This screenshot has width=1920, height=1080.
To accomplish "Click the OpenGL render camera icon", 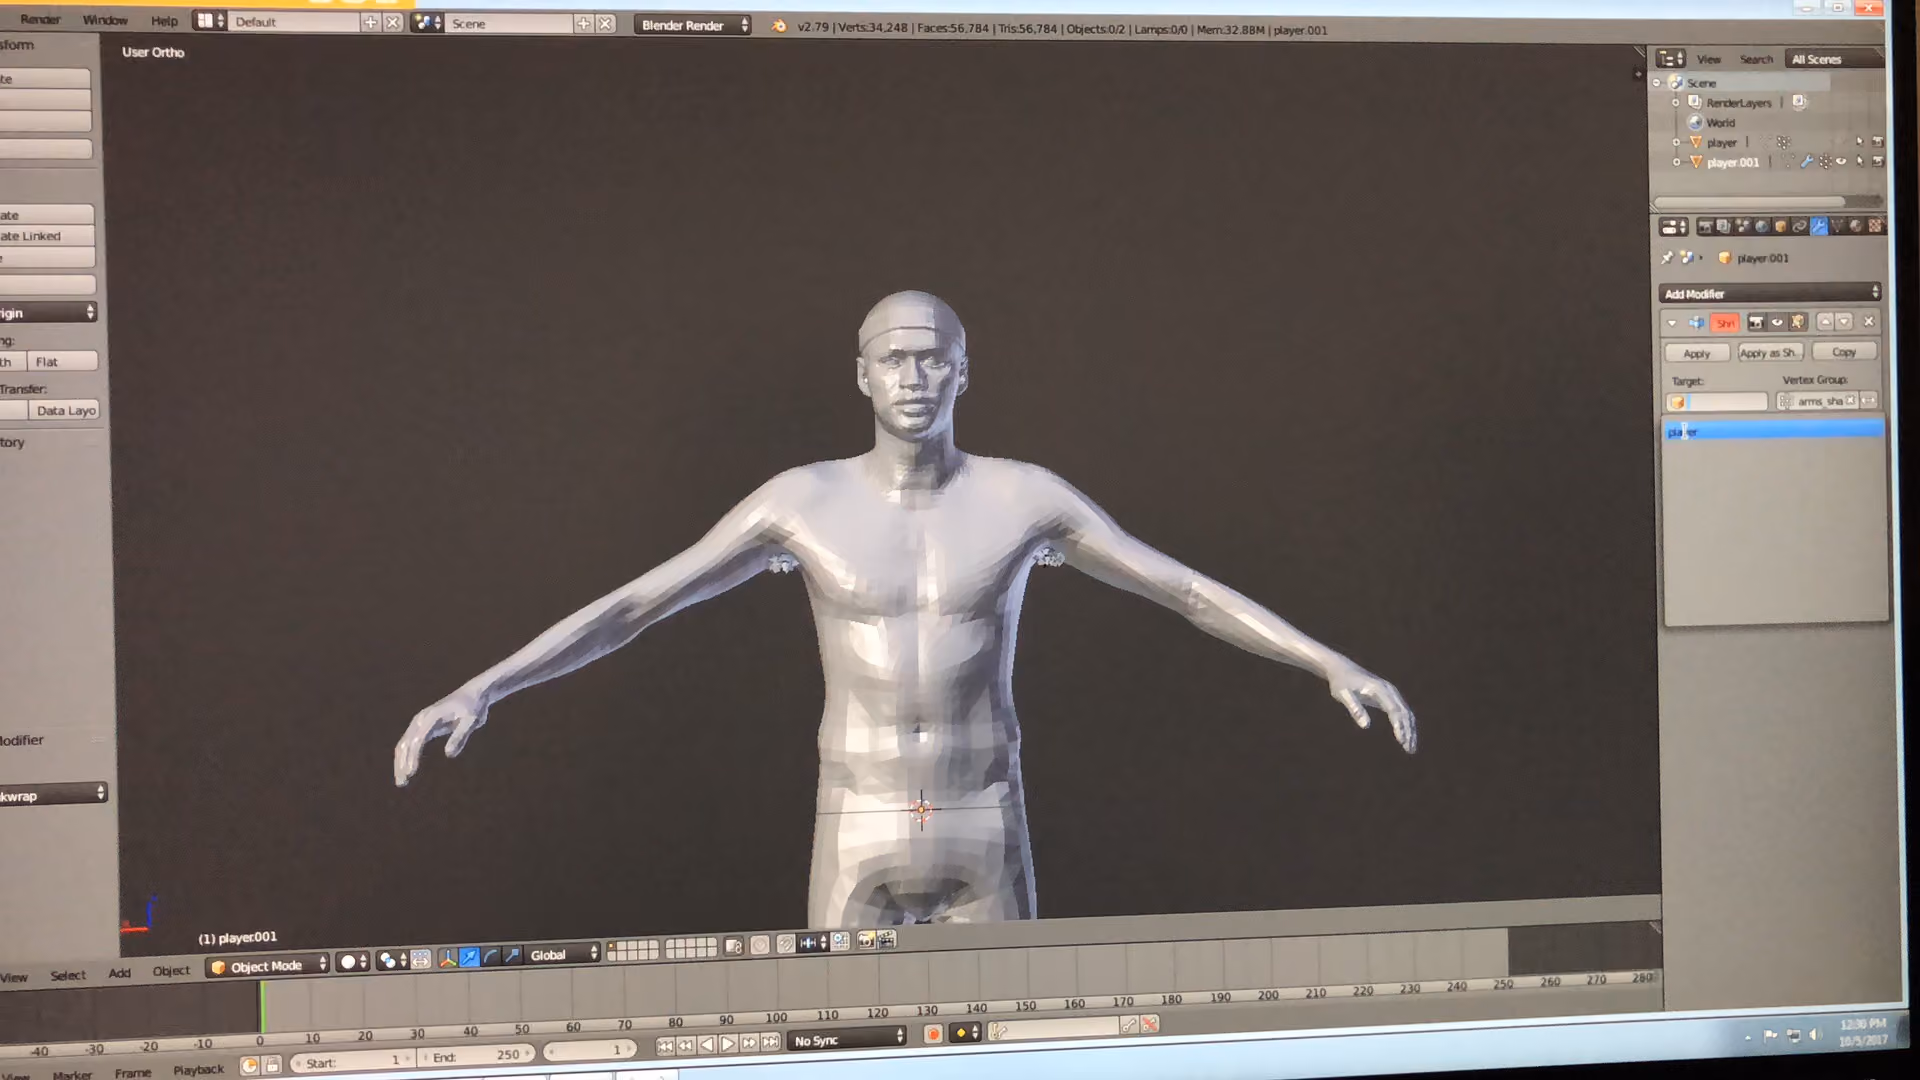I will [x=866, y=941].
